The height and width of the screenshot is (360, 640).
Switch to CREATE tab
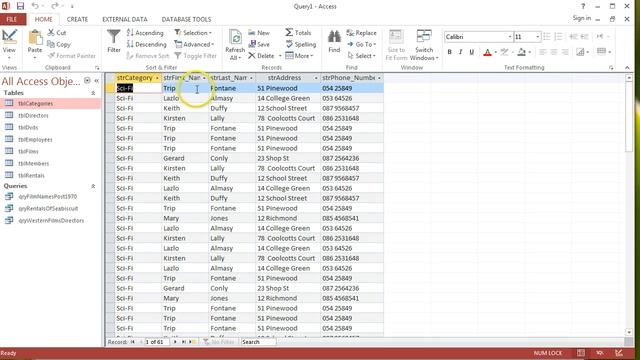pos(77,19)
